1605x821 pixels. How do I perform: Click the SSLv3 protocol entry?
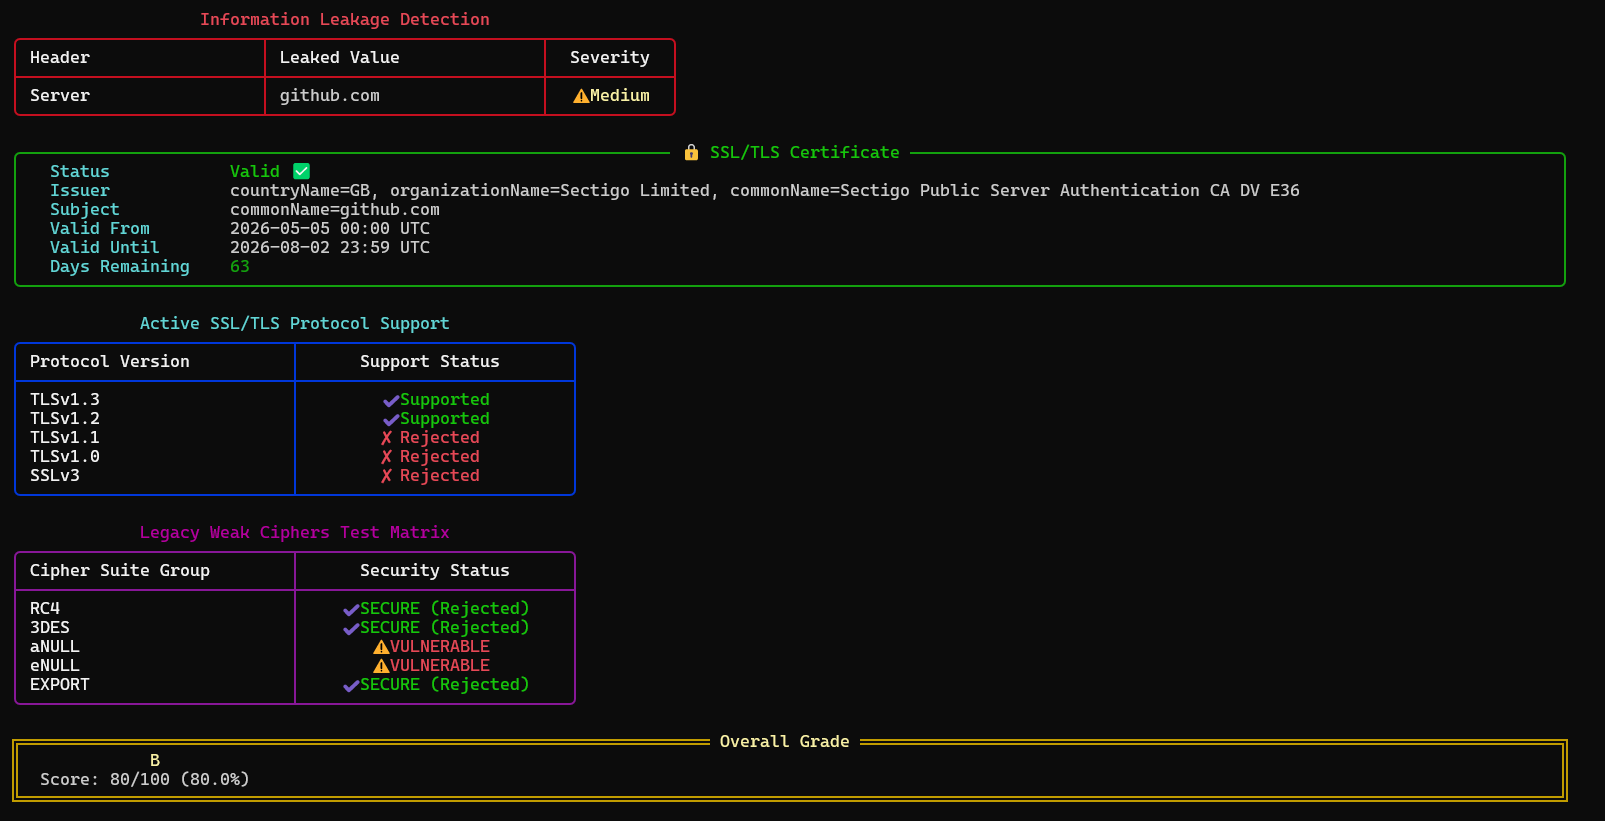pyautogui.click(x=55, y=475)
